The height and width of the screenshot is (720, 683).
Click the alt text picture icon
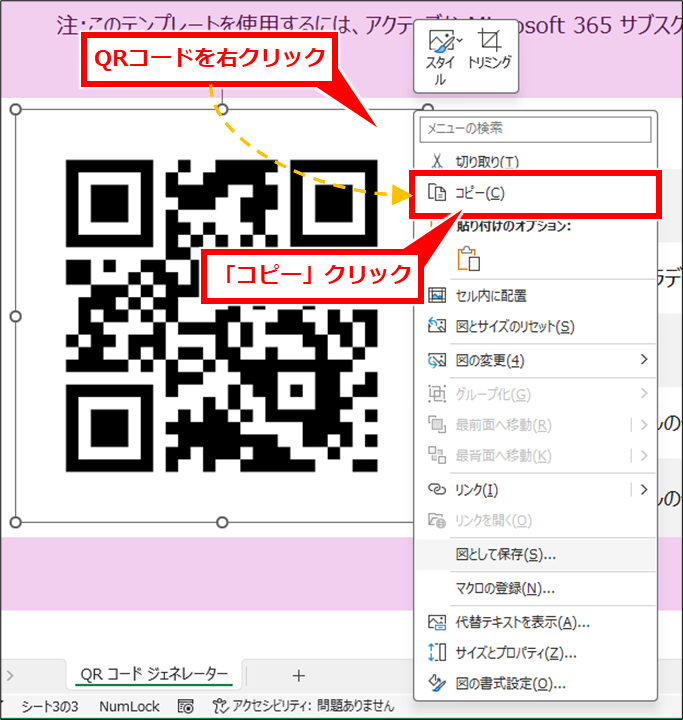tap(437, 622)
